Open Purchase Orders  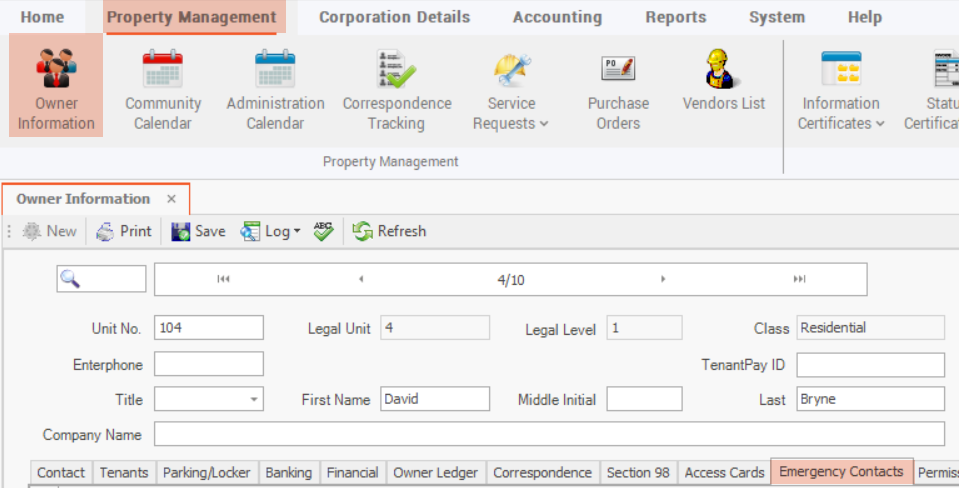click(618, 90)
